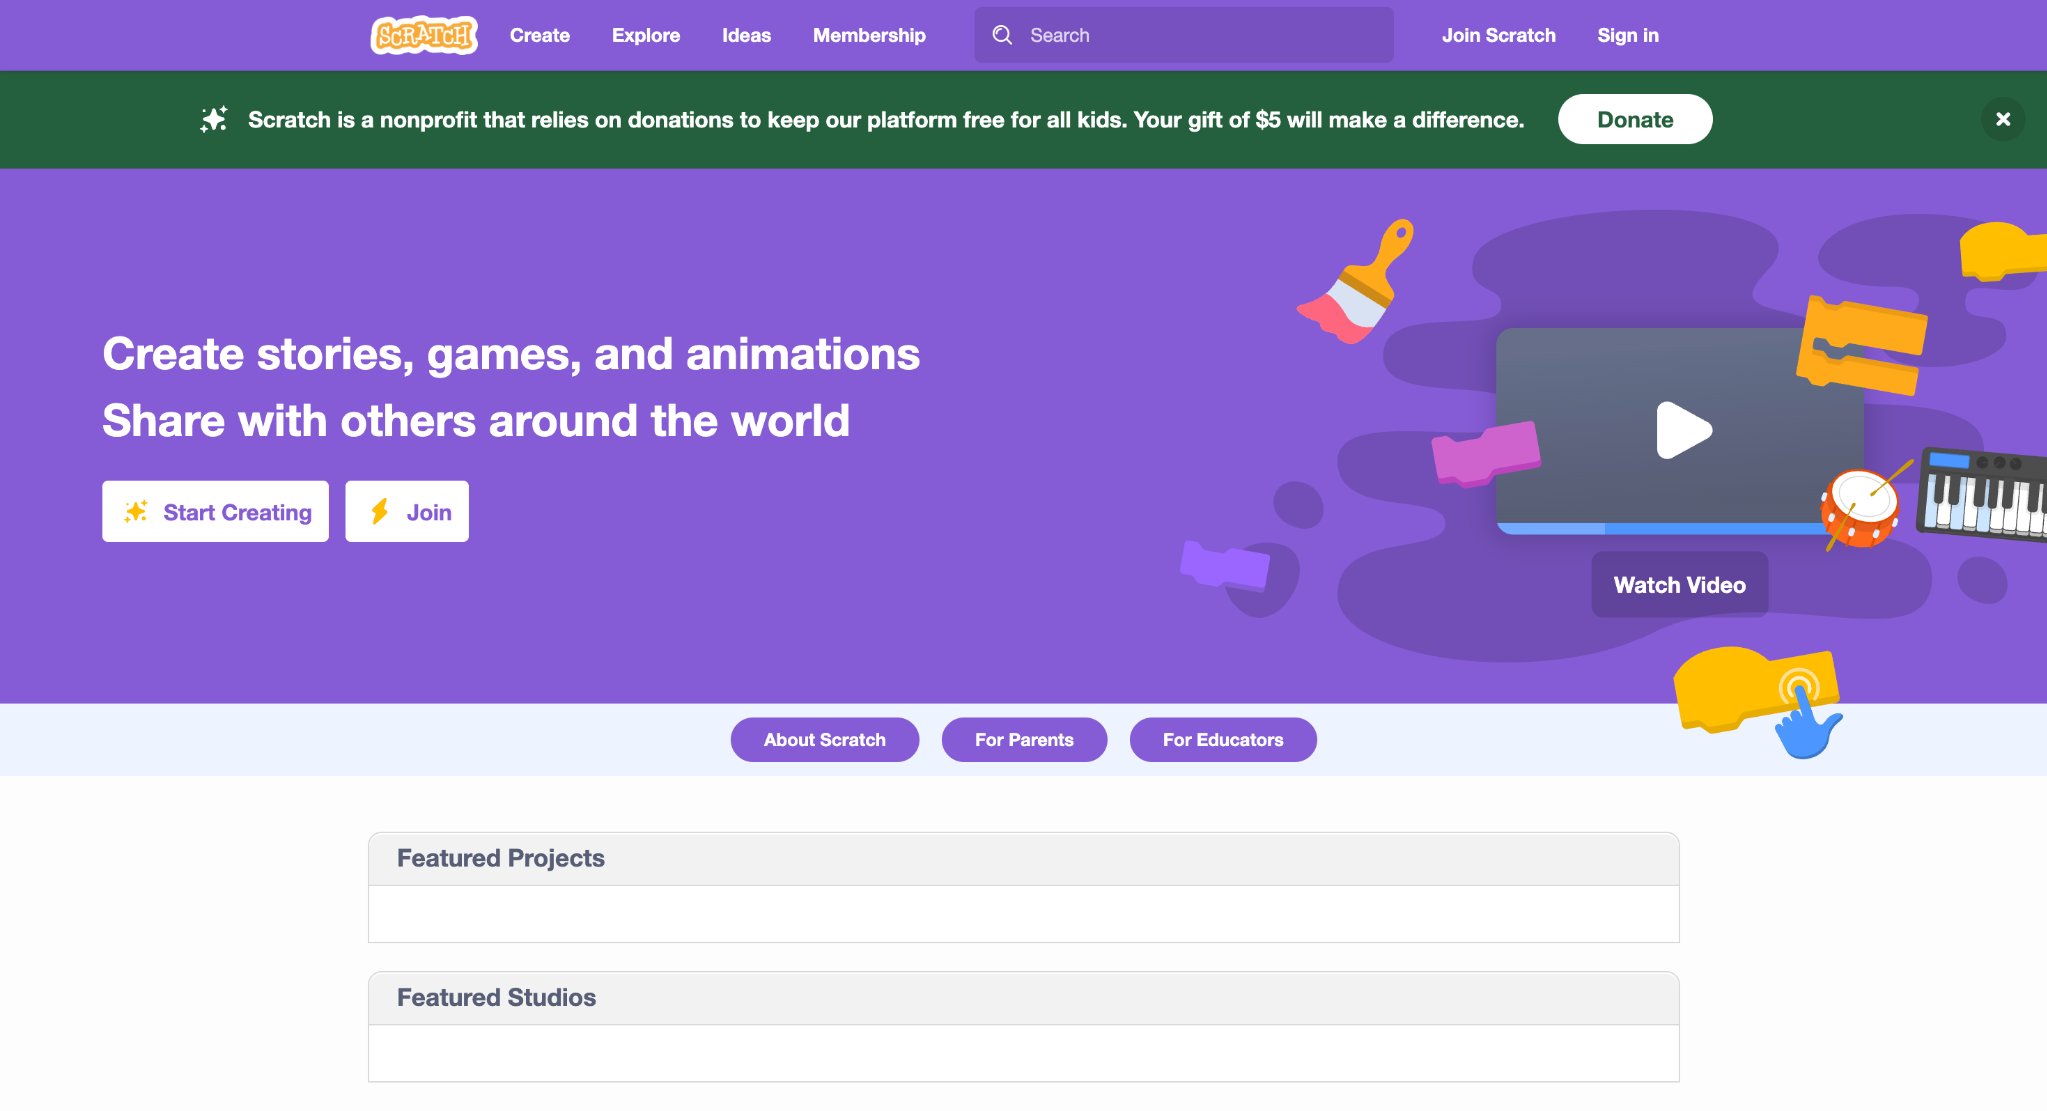Go to the Ideas page
2047x1111 pixels.
[746, 35]
